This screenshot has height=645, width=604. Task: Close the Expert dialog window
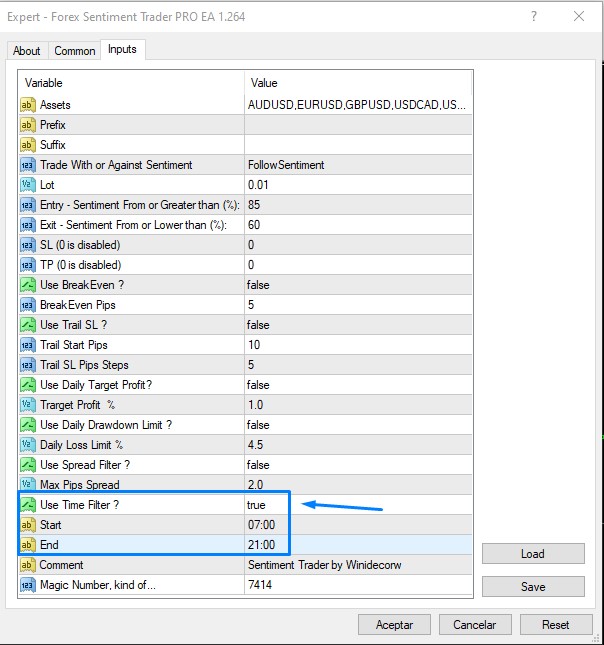tap(579, 16)
